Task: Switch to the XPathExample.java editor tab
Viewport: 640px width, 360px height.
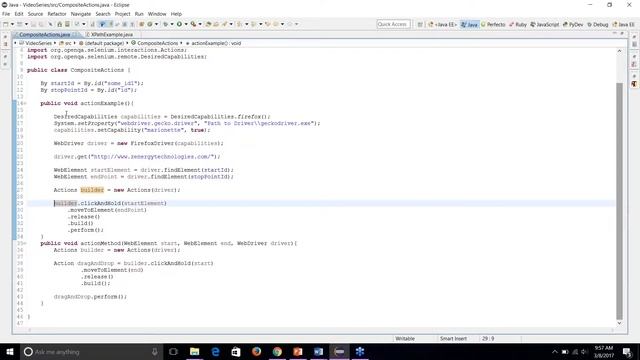Action: (112, 35)
